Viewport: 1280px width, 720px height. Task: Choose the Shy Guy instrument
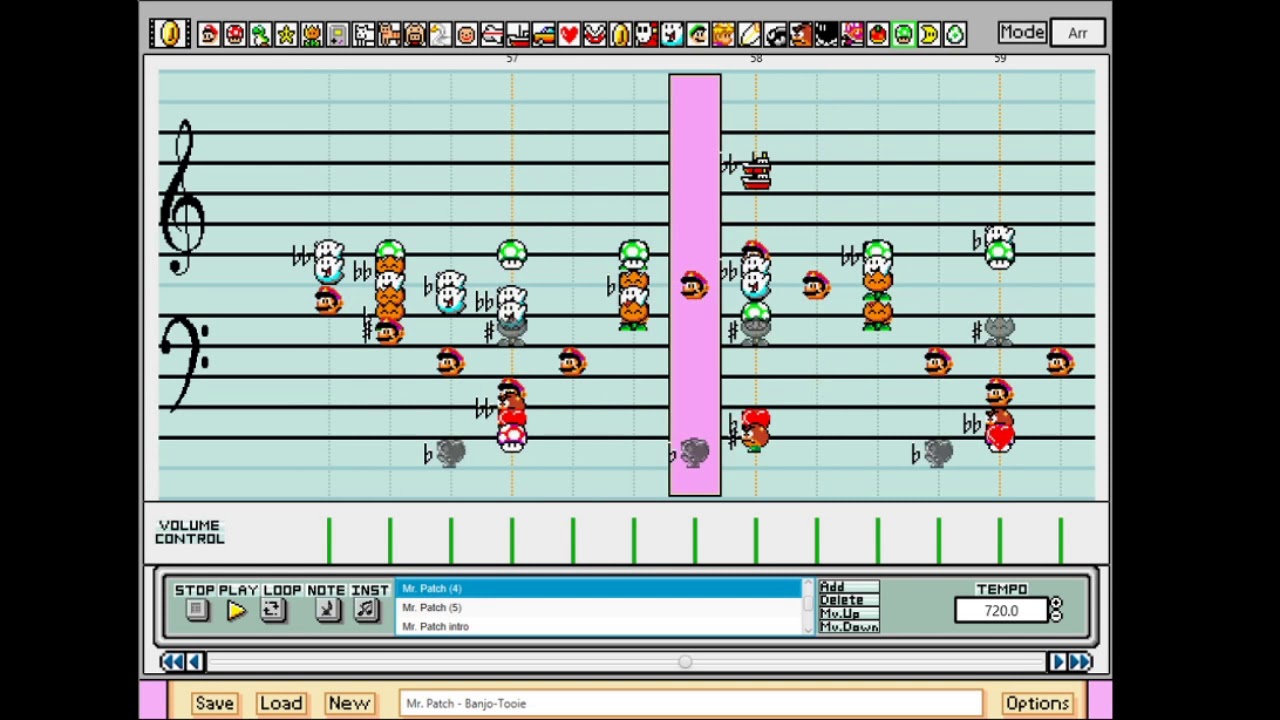(646, 34)
